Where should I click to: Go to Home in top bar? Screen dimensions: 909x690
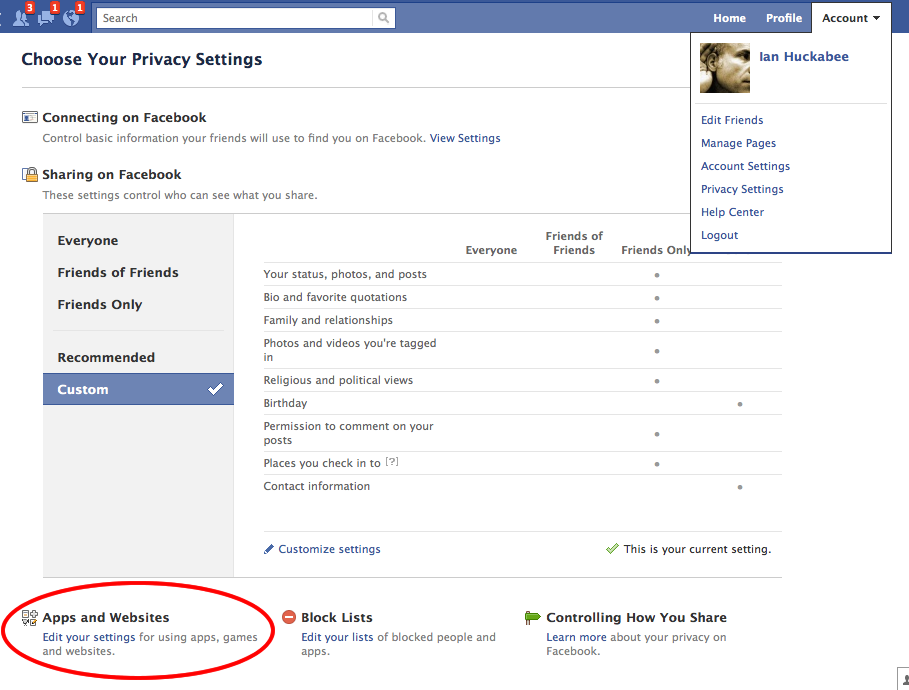(x=729, y=18)
